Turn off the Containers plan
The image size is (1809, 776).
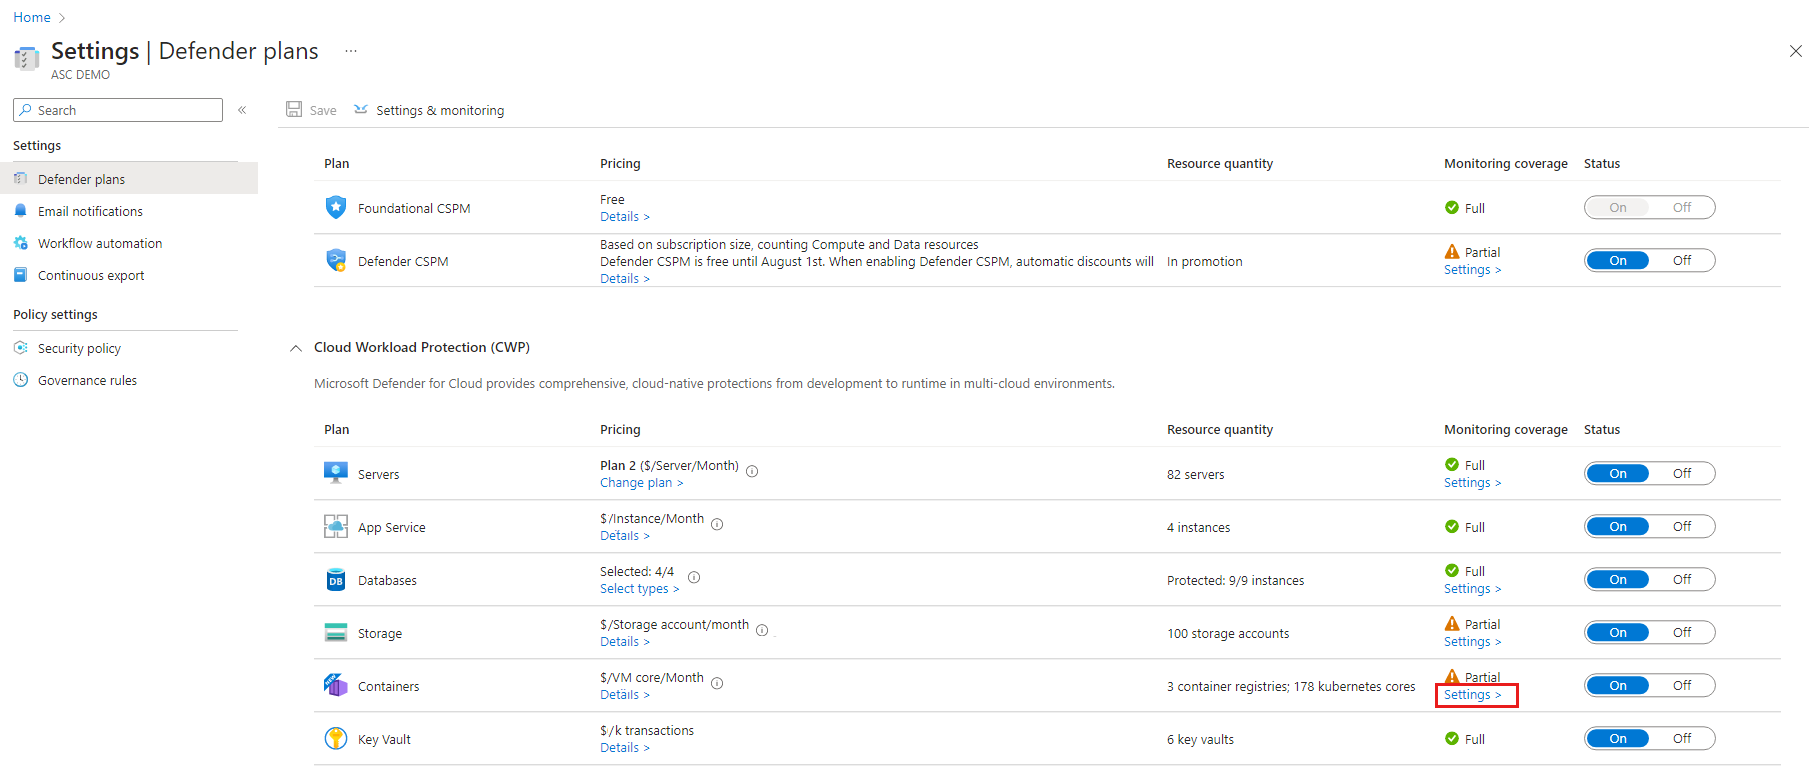(1682, 685)
